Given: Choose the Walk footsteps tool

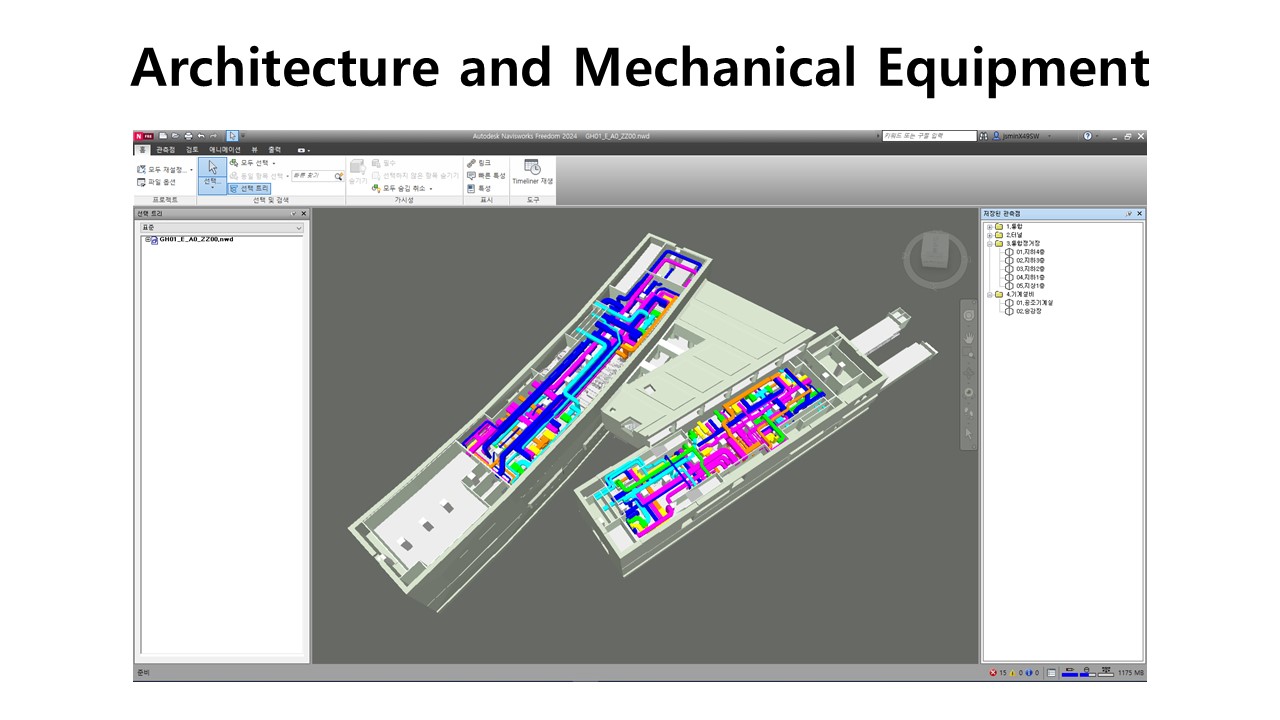Looking at the screenshot, I should (968, 411).
